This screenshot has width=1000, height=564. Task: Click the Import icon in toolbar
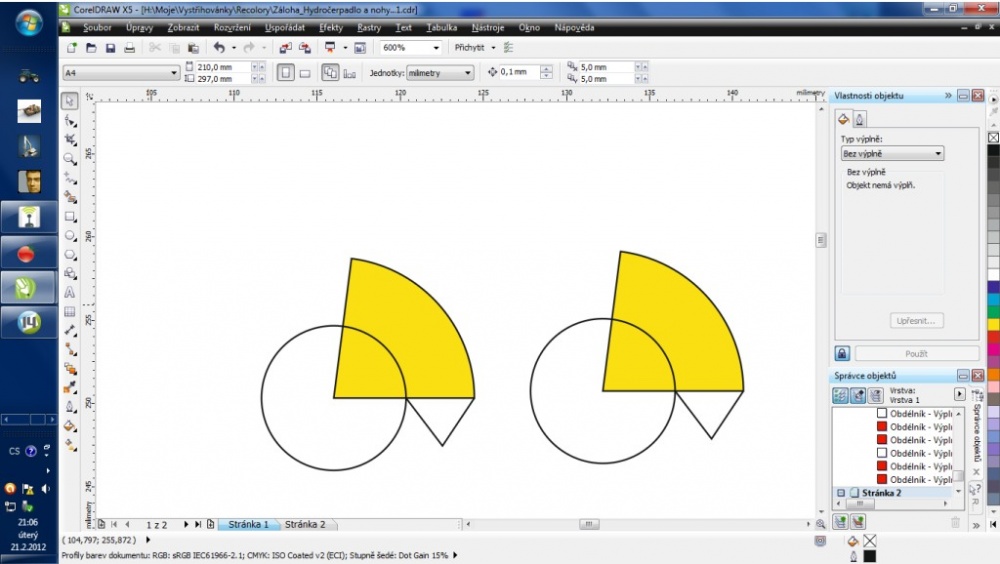pyautogui.click(x=285, y=48)
